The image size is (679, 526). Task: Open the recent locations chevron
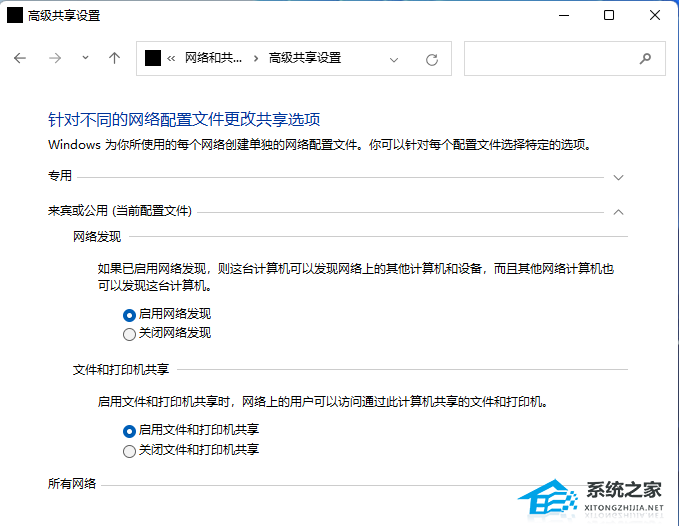tap(85, 58)
